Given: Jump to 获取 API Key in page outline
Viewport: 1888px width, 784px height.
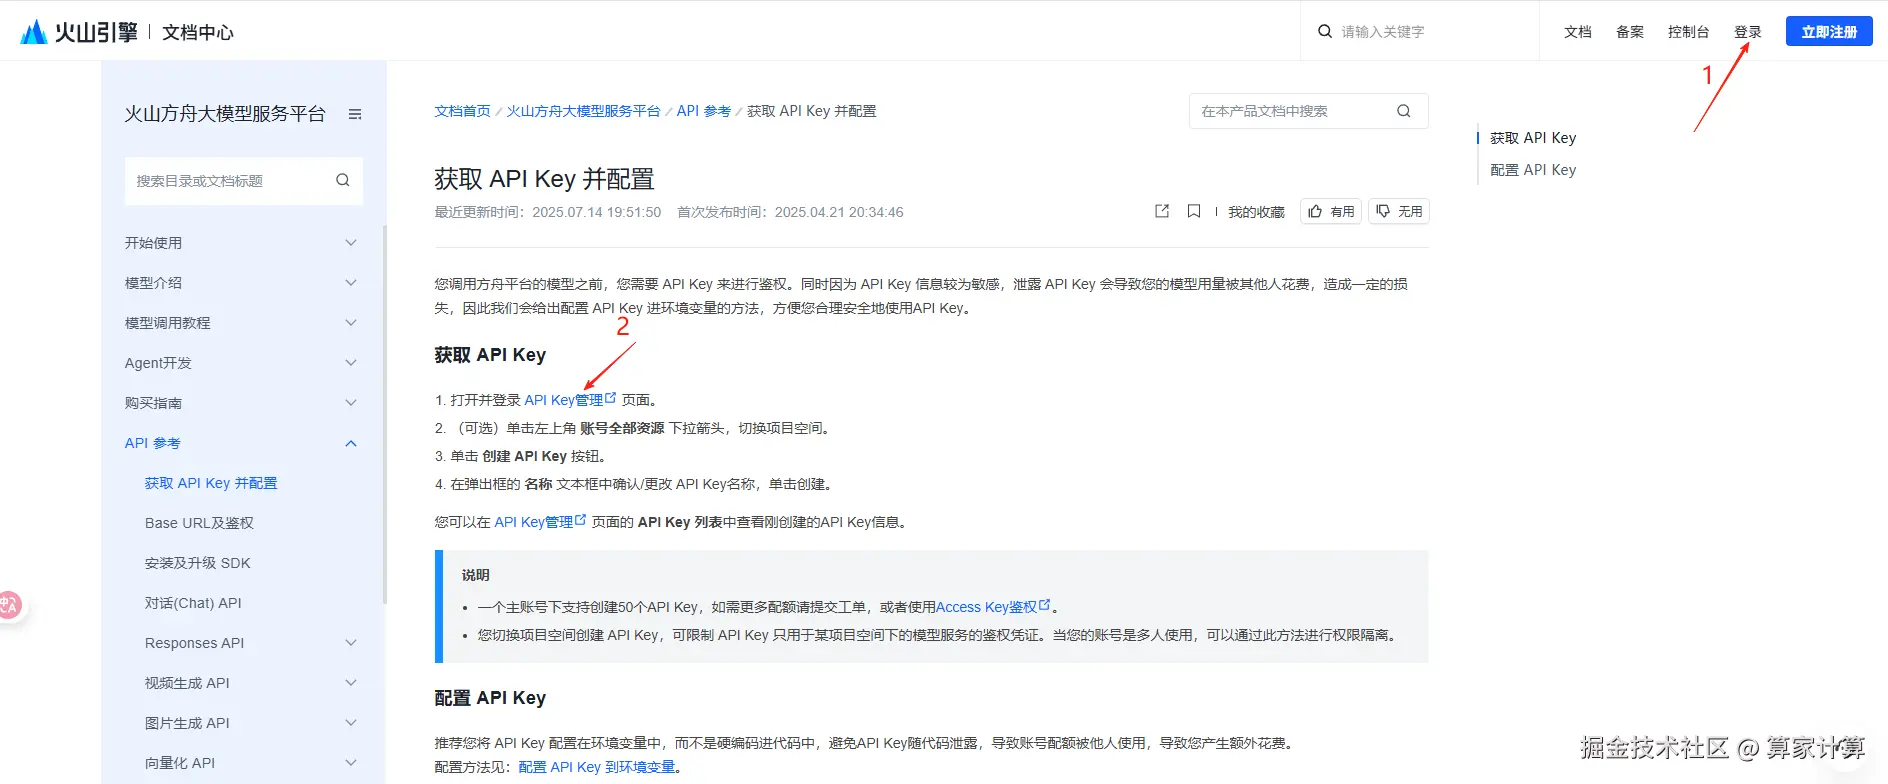Looking at the screenshot, I should [x=1533, y=138].
